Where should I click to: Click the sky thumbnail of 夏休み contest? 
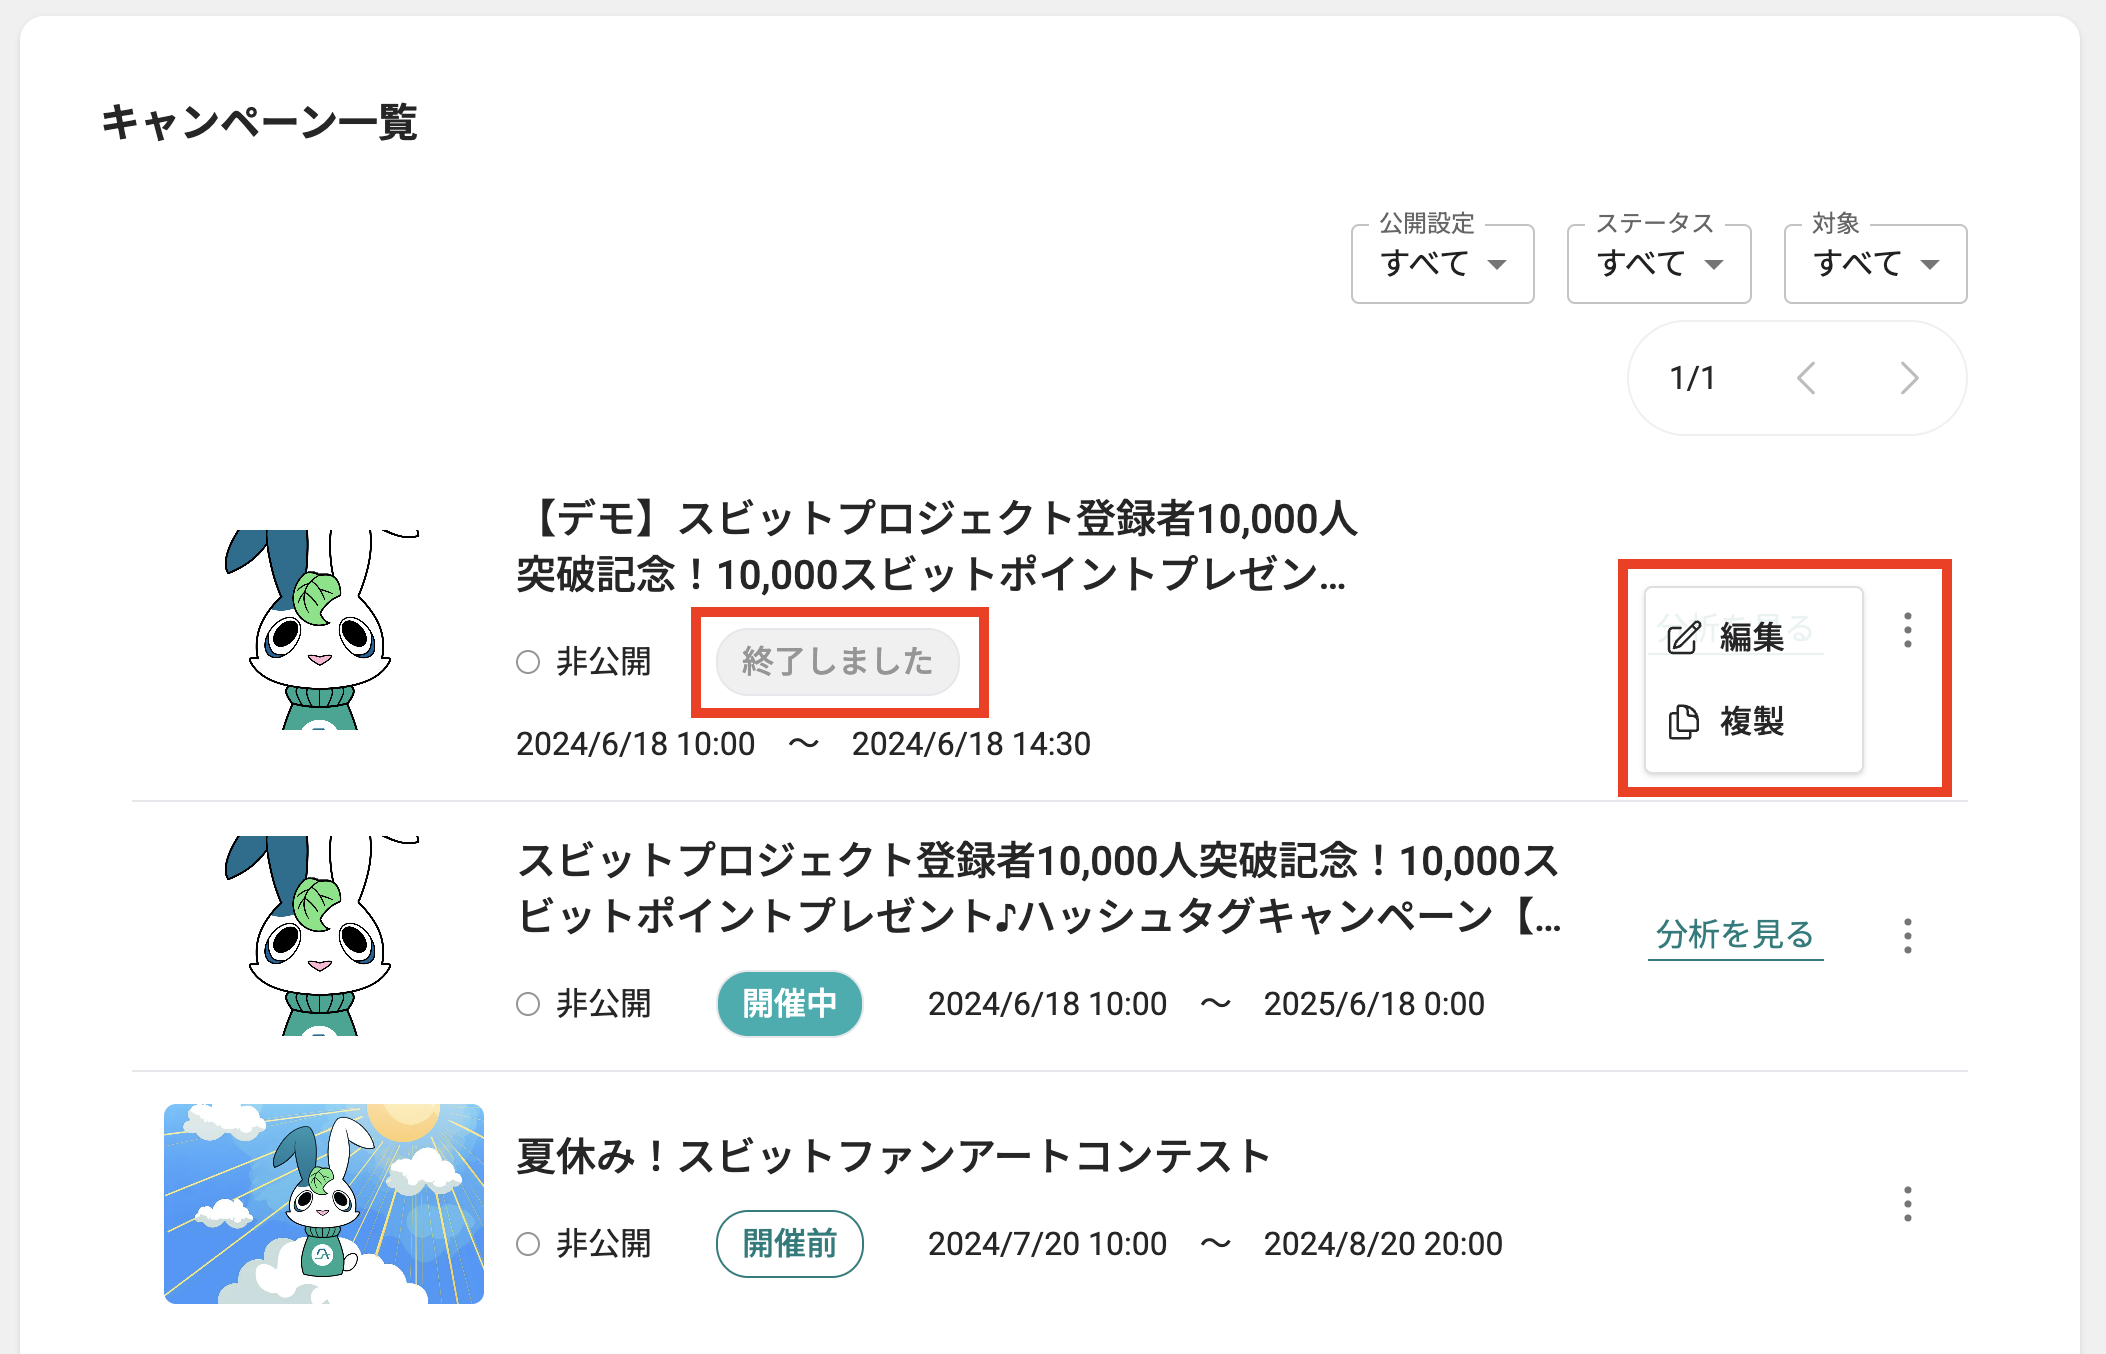click(x=324, y=1204)
